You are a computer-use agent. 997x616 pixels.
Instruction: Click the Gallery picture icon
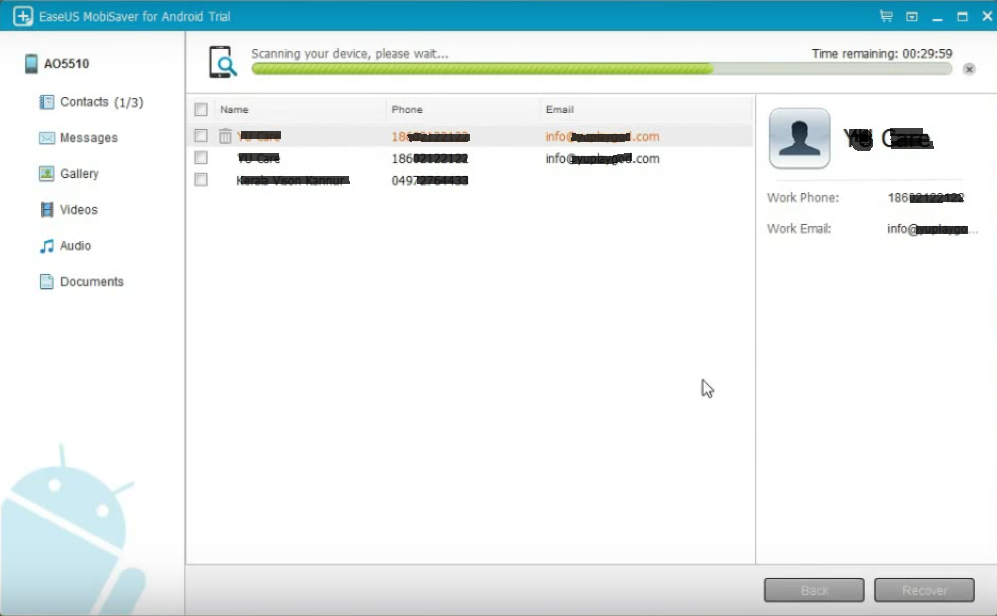pyautogui.click(x=46, y=174)
